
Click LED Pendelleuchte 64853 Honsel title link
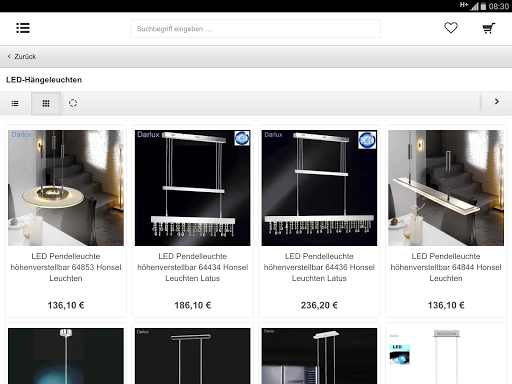[x=66, y=267]
